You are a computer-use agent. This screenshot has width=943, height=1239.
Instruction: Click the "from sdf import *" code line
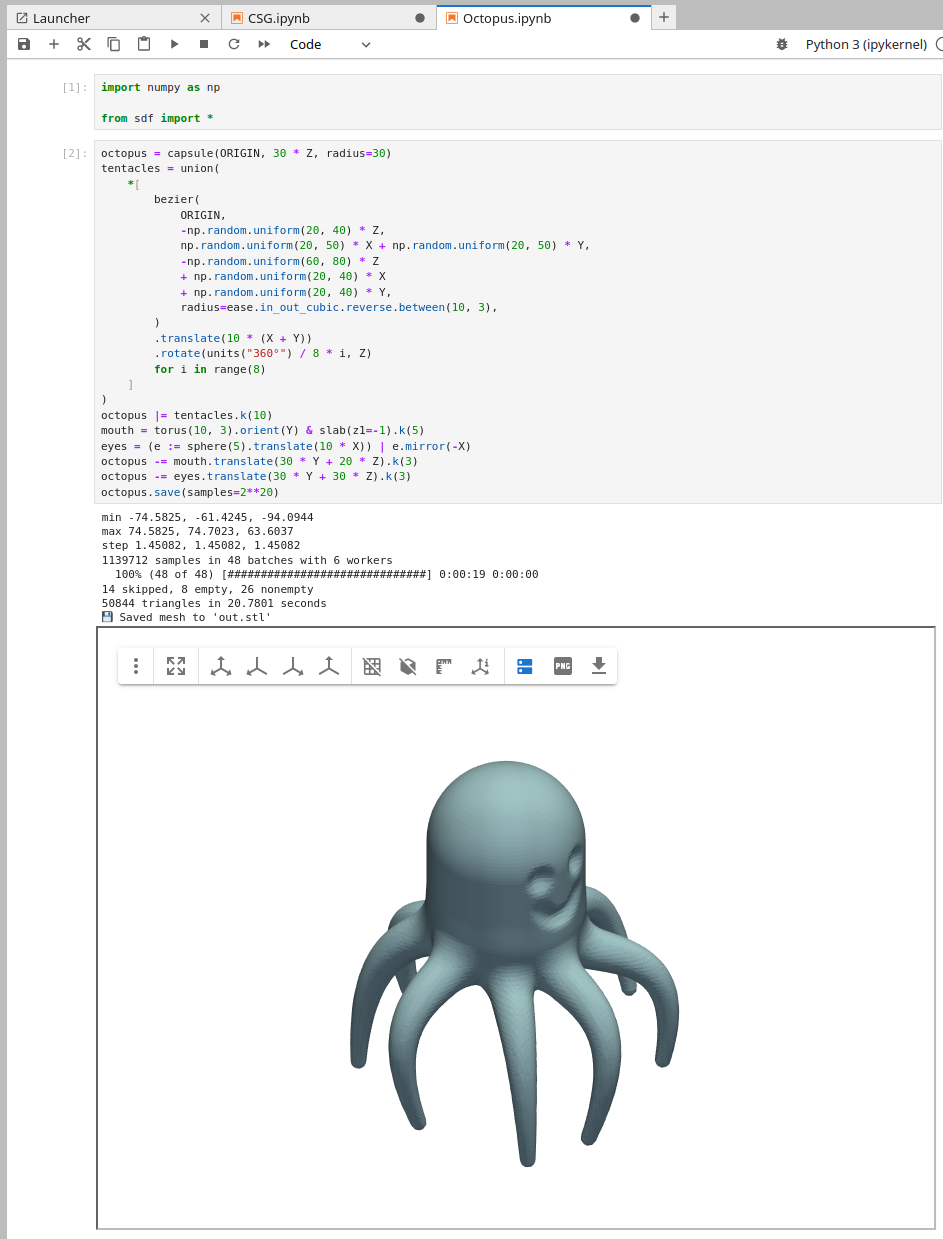(x=157, y=118)
